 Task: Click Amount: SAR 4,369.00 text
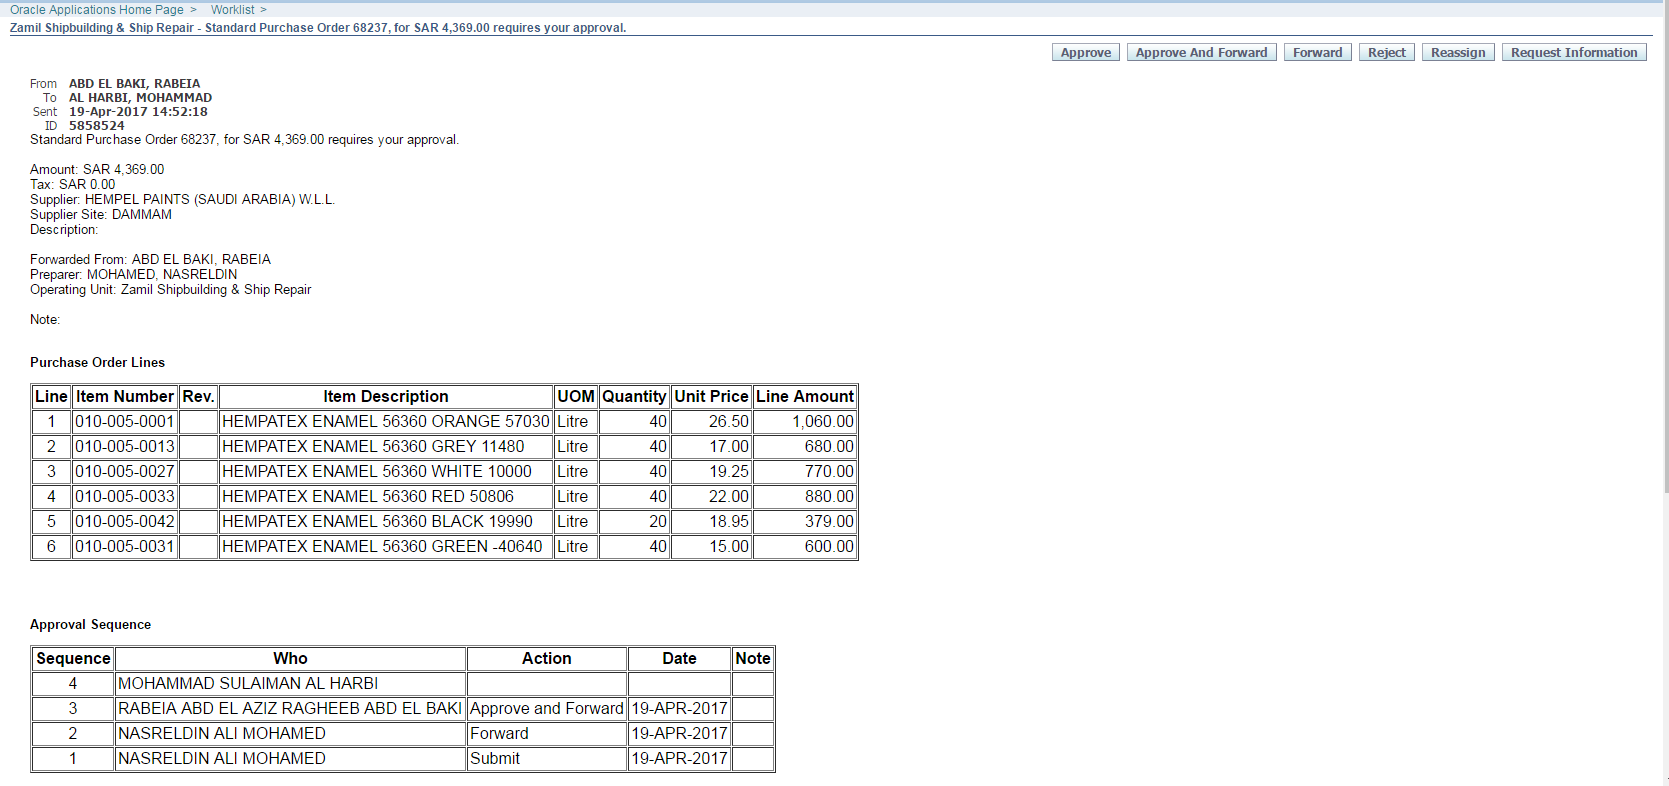[x=97, y=169]
